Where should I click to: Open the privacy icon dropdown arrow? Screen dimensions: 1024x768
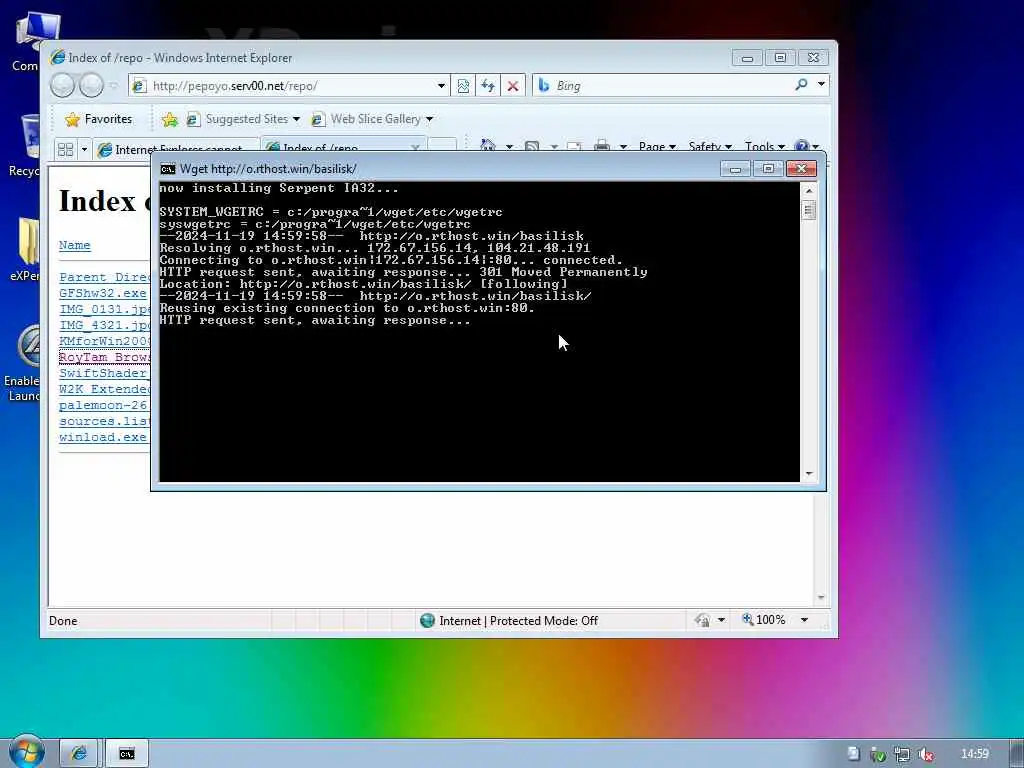721,620
